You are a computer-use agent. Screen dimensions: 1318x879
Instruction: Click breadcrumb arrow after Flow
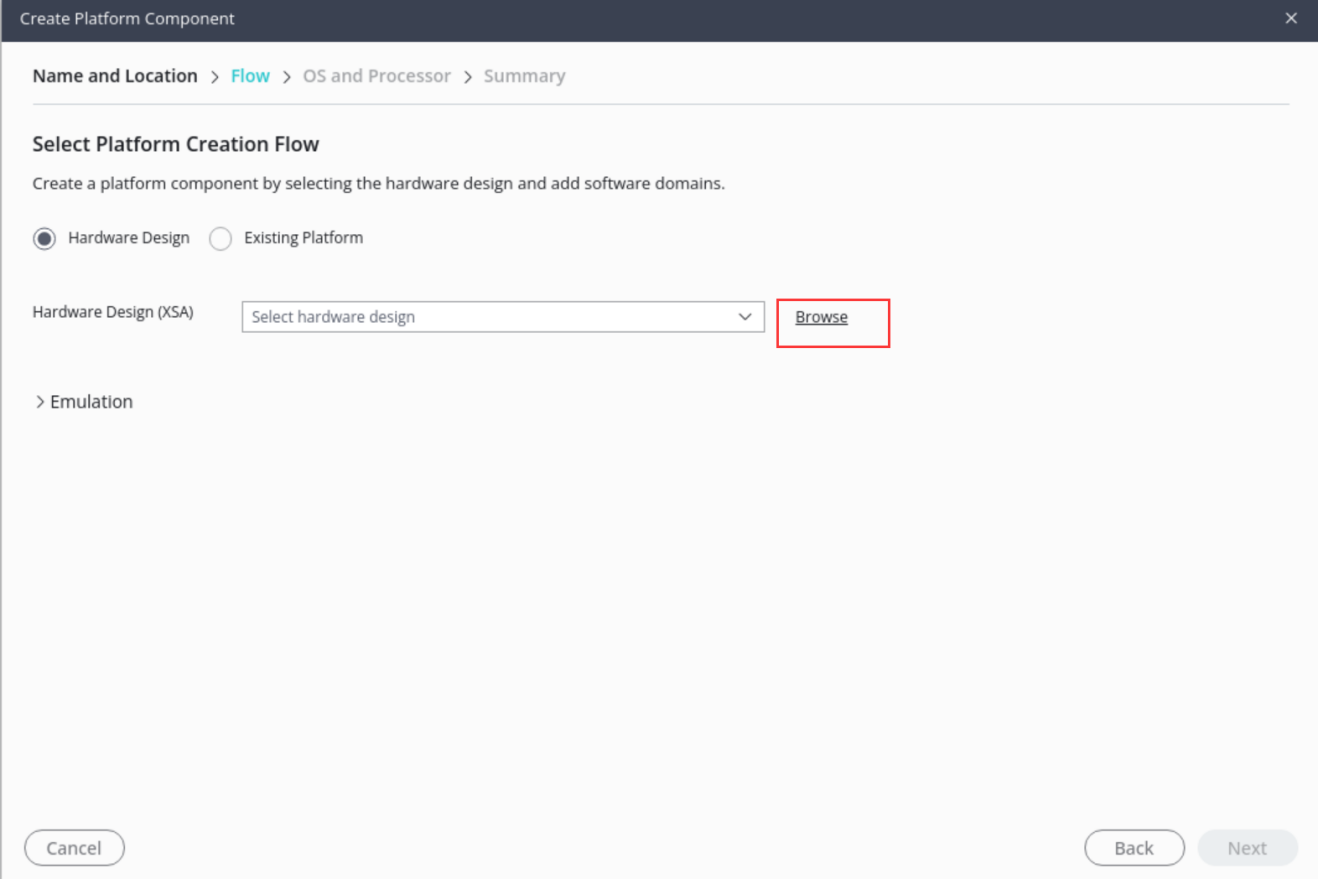pyautogui.click(x=286, y=77)
